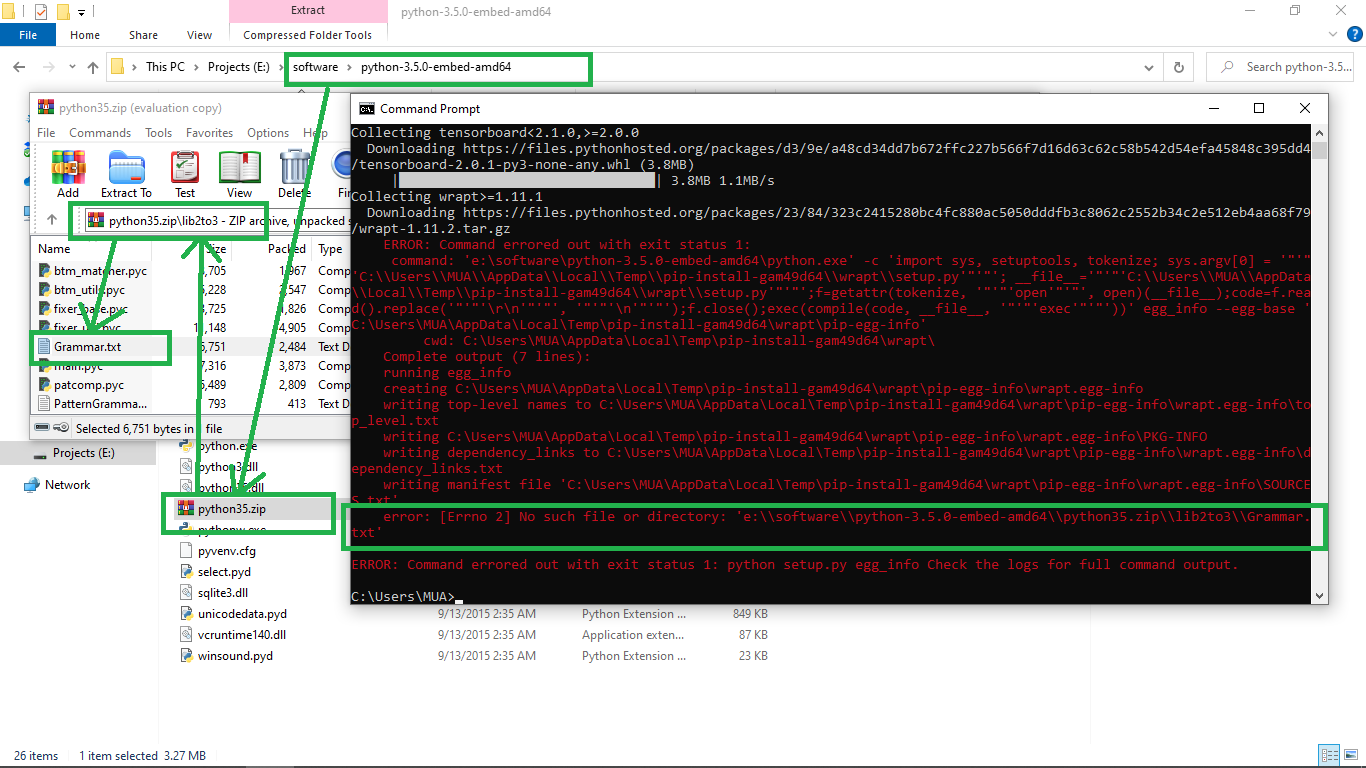
Task: Open the Customize Quick Access Toolbar dropdown
Action: [x=82, y=12]
